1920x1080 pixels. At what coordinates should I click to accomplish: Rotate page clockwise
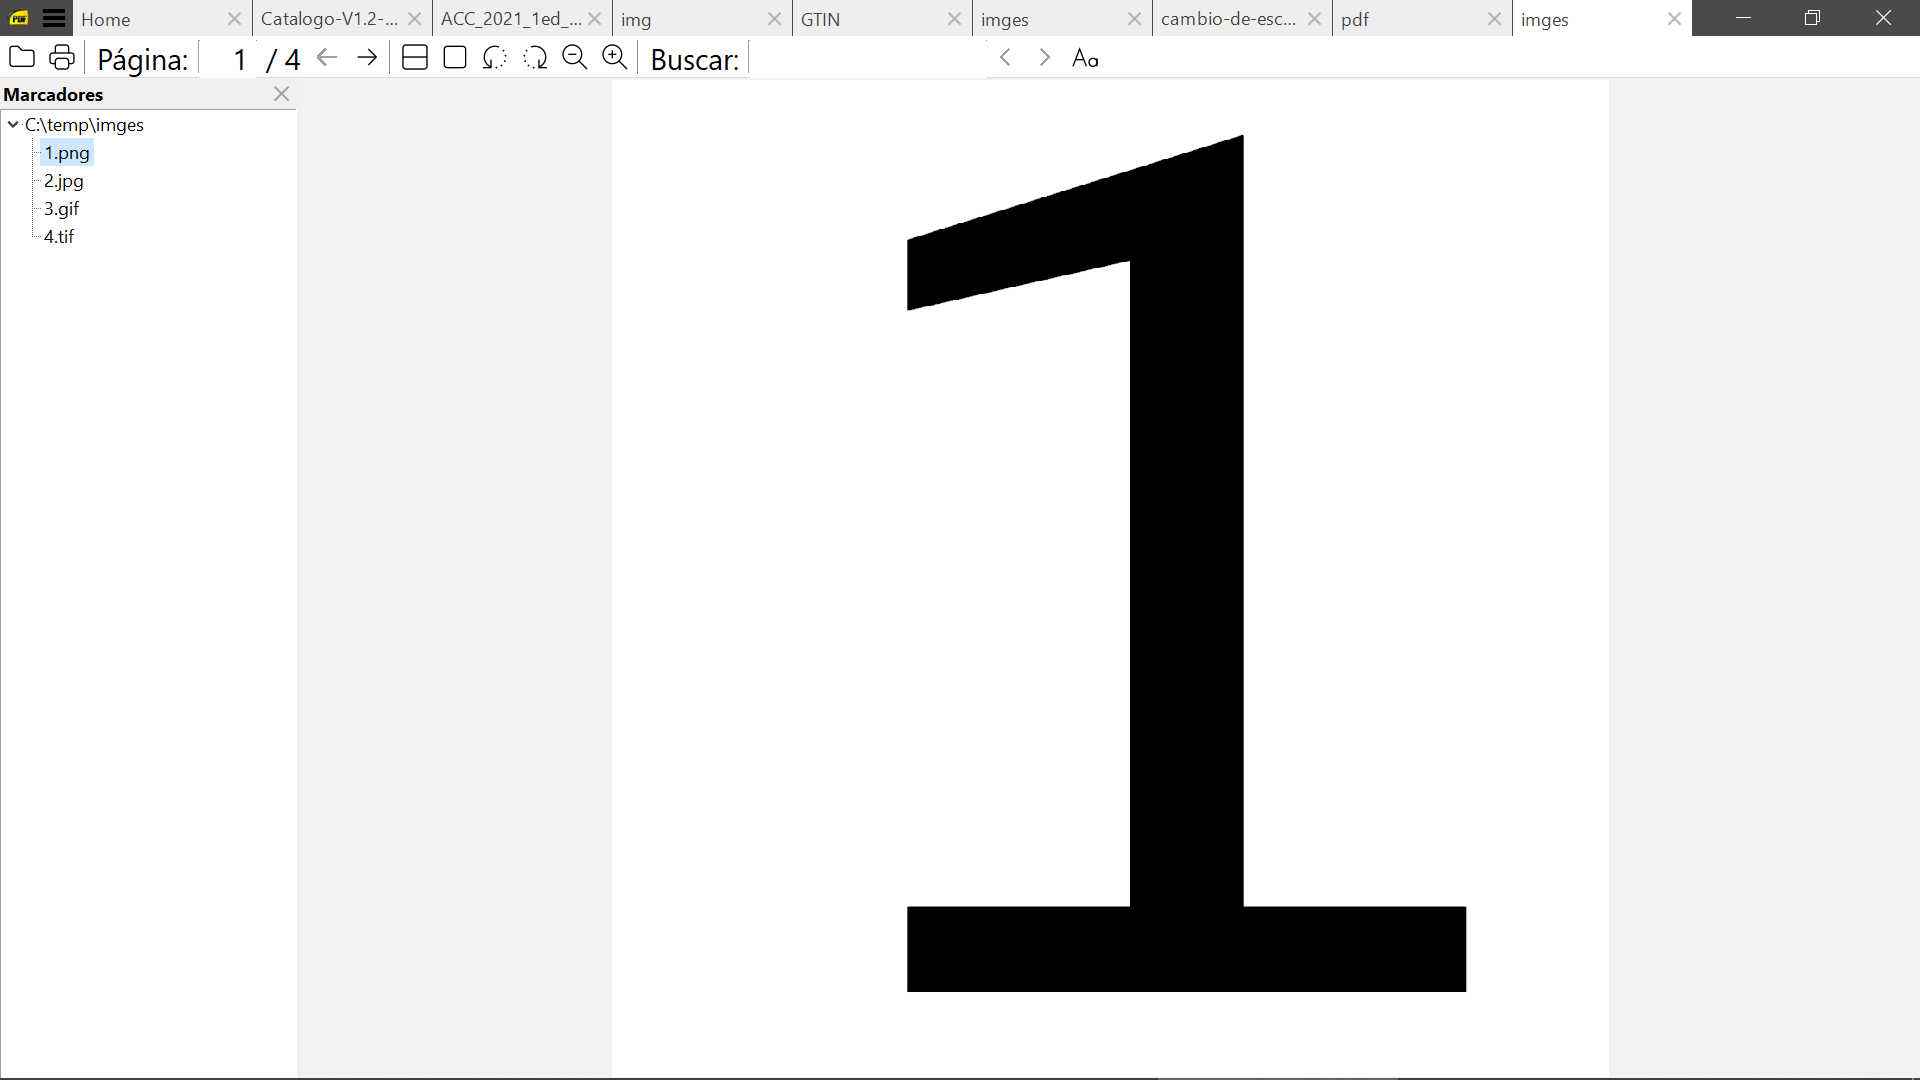point(535,58)
